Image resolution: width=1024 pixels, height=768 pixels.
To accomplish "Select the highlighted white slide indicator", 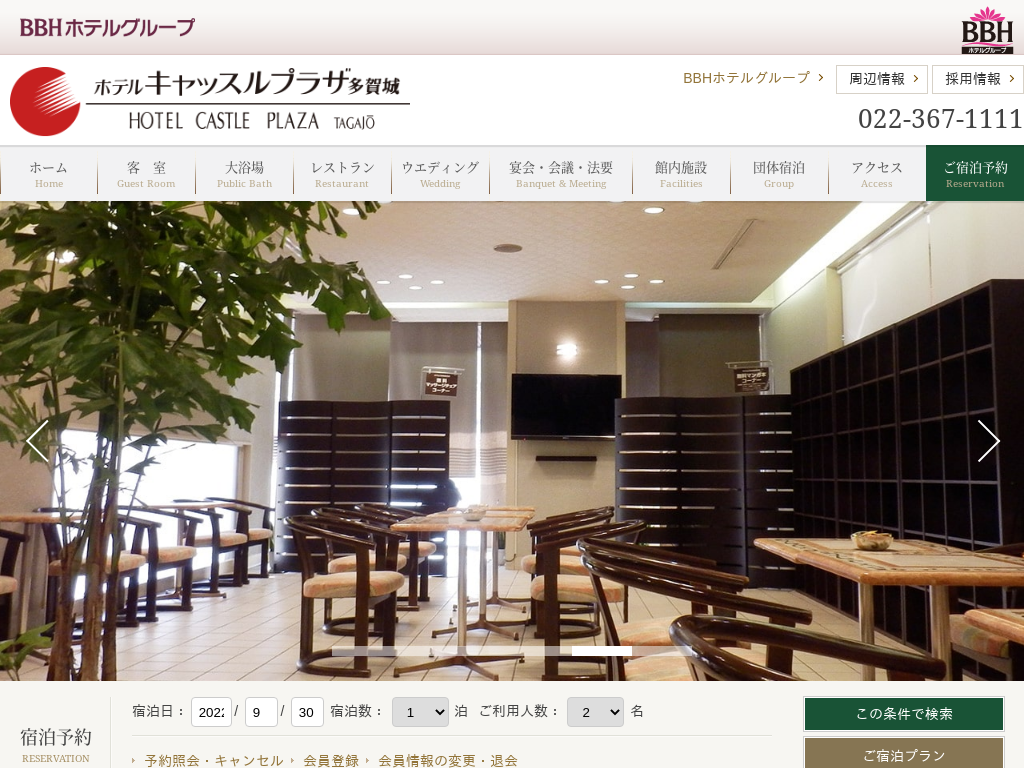I will (x=602, y=651).
